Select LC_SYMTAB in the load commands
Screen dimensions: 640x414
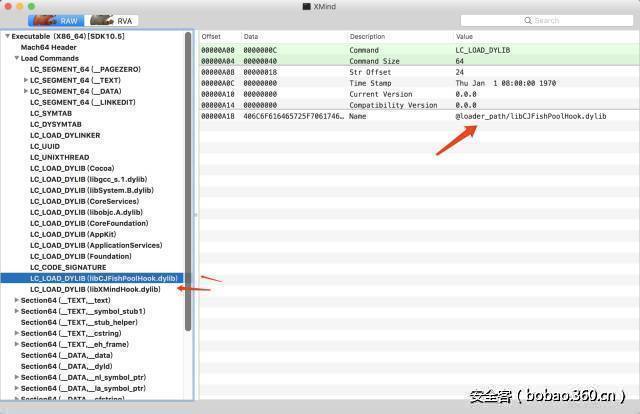(x=52, y=113)
